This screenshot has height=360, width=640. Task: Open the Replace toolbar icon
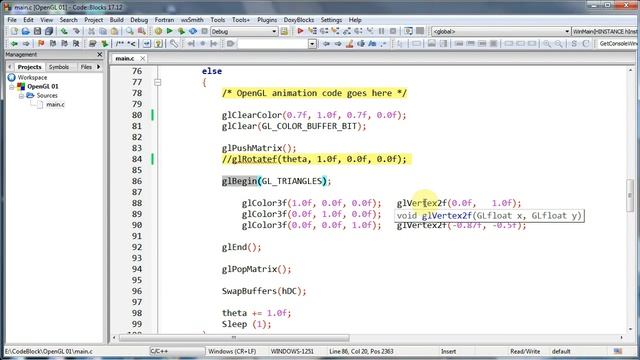tap(142, 31)
